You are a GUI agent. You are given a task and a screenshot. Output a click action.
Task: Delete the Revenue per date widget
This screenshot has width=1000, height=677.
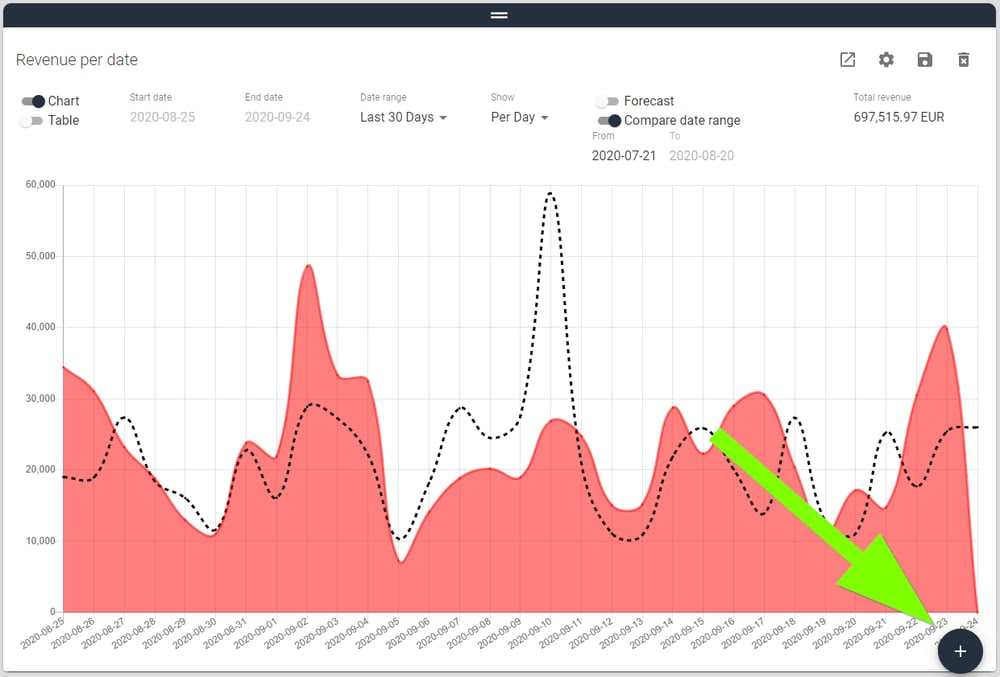coord(963,60)
